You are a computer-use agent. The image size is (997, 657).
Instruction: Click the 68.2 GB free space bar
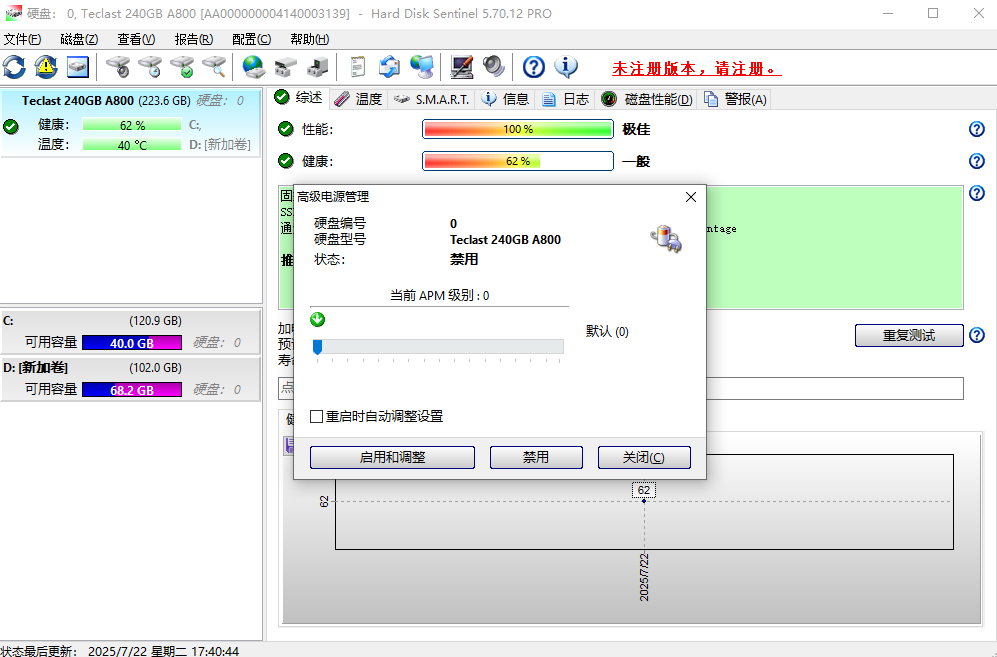coord(132,390)
